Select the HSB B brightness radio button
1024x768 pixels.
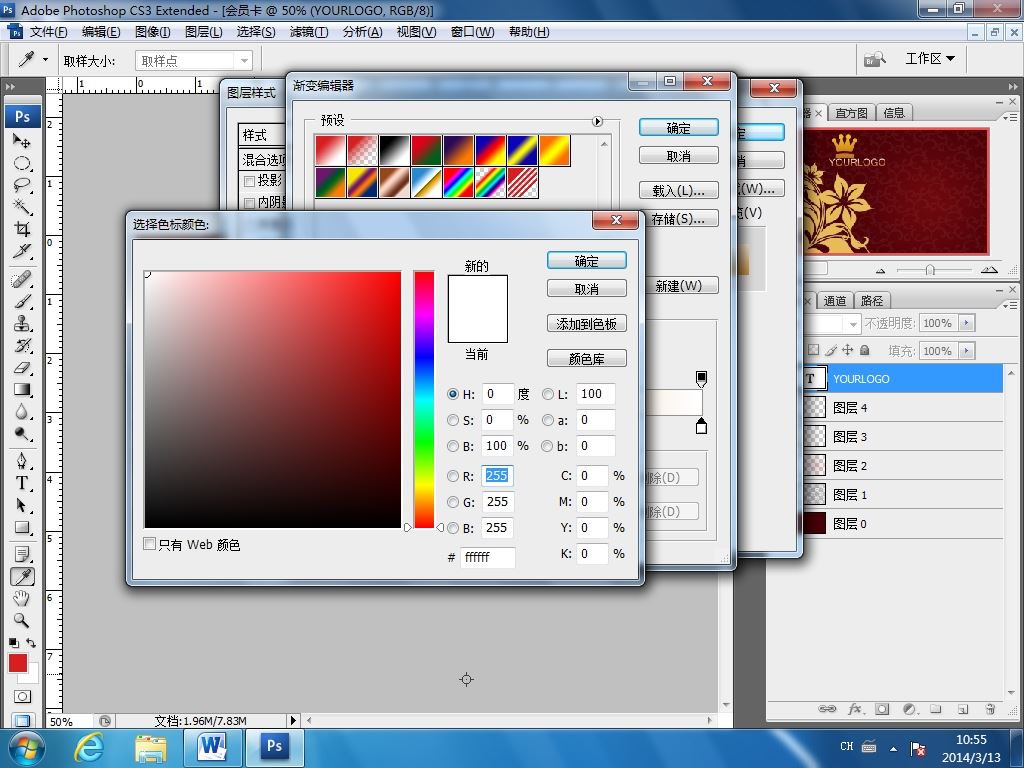[453, 446]
